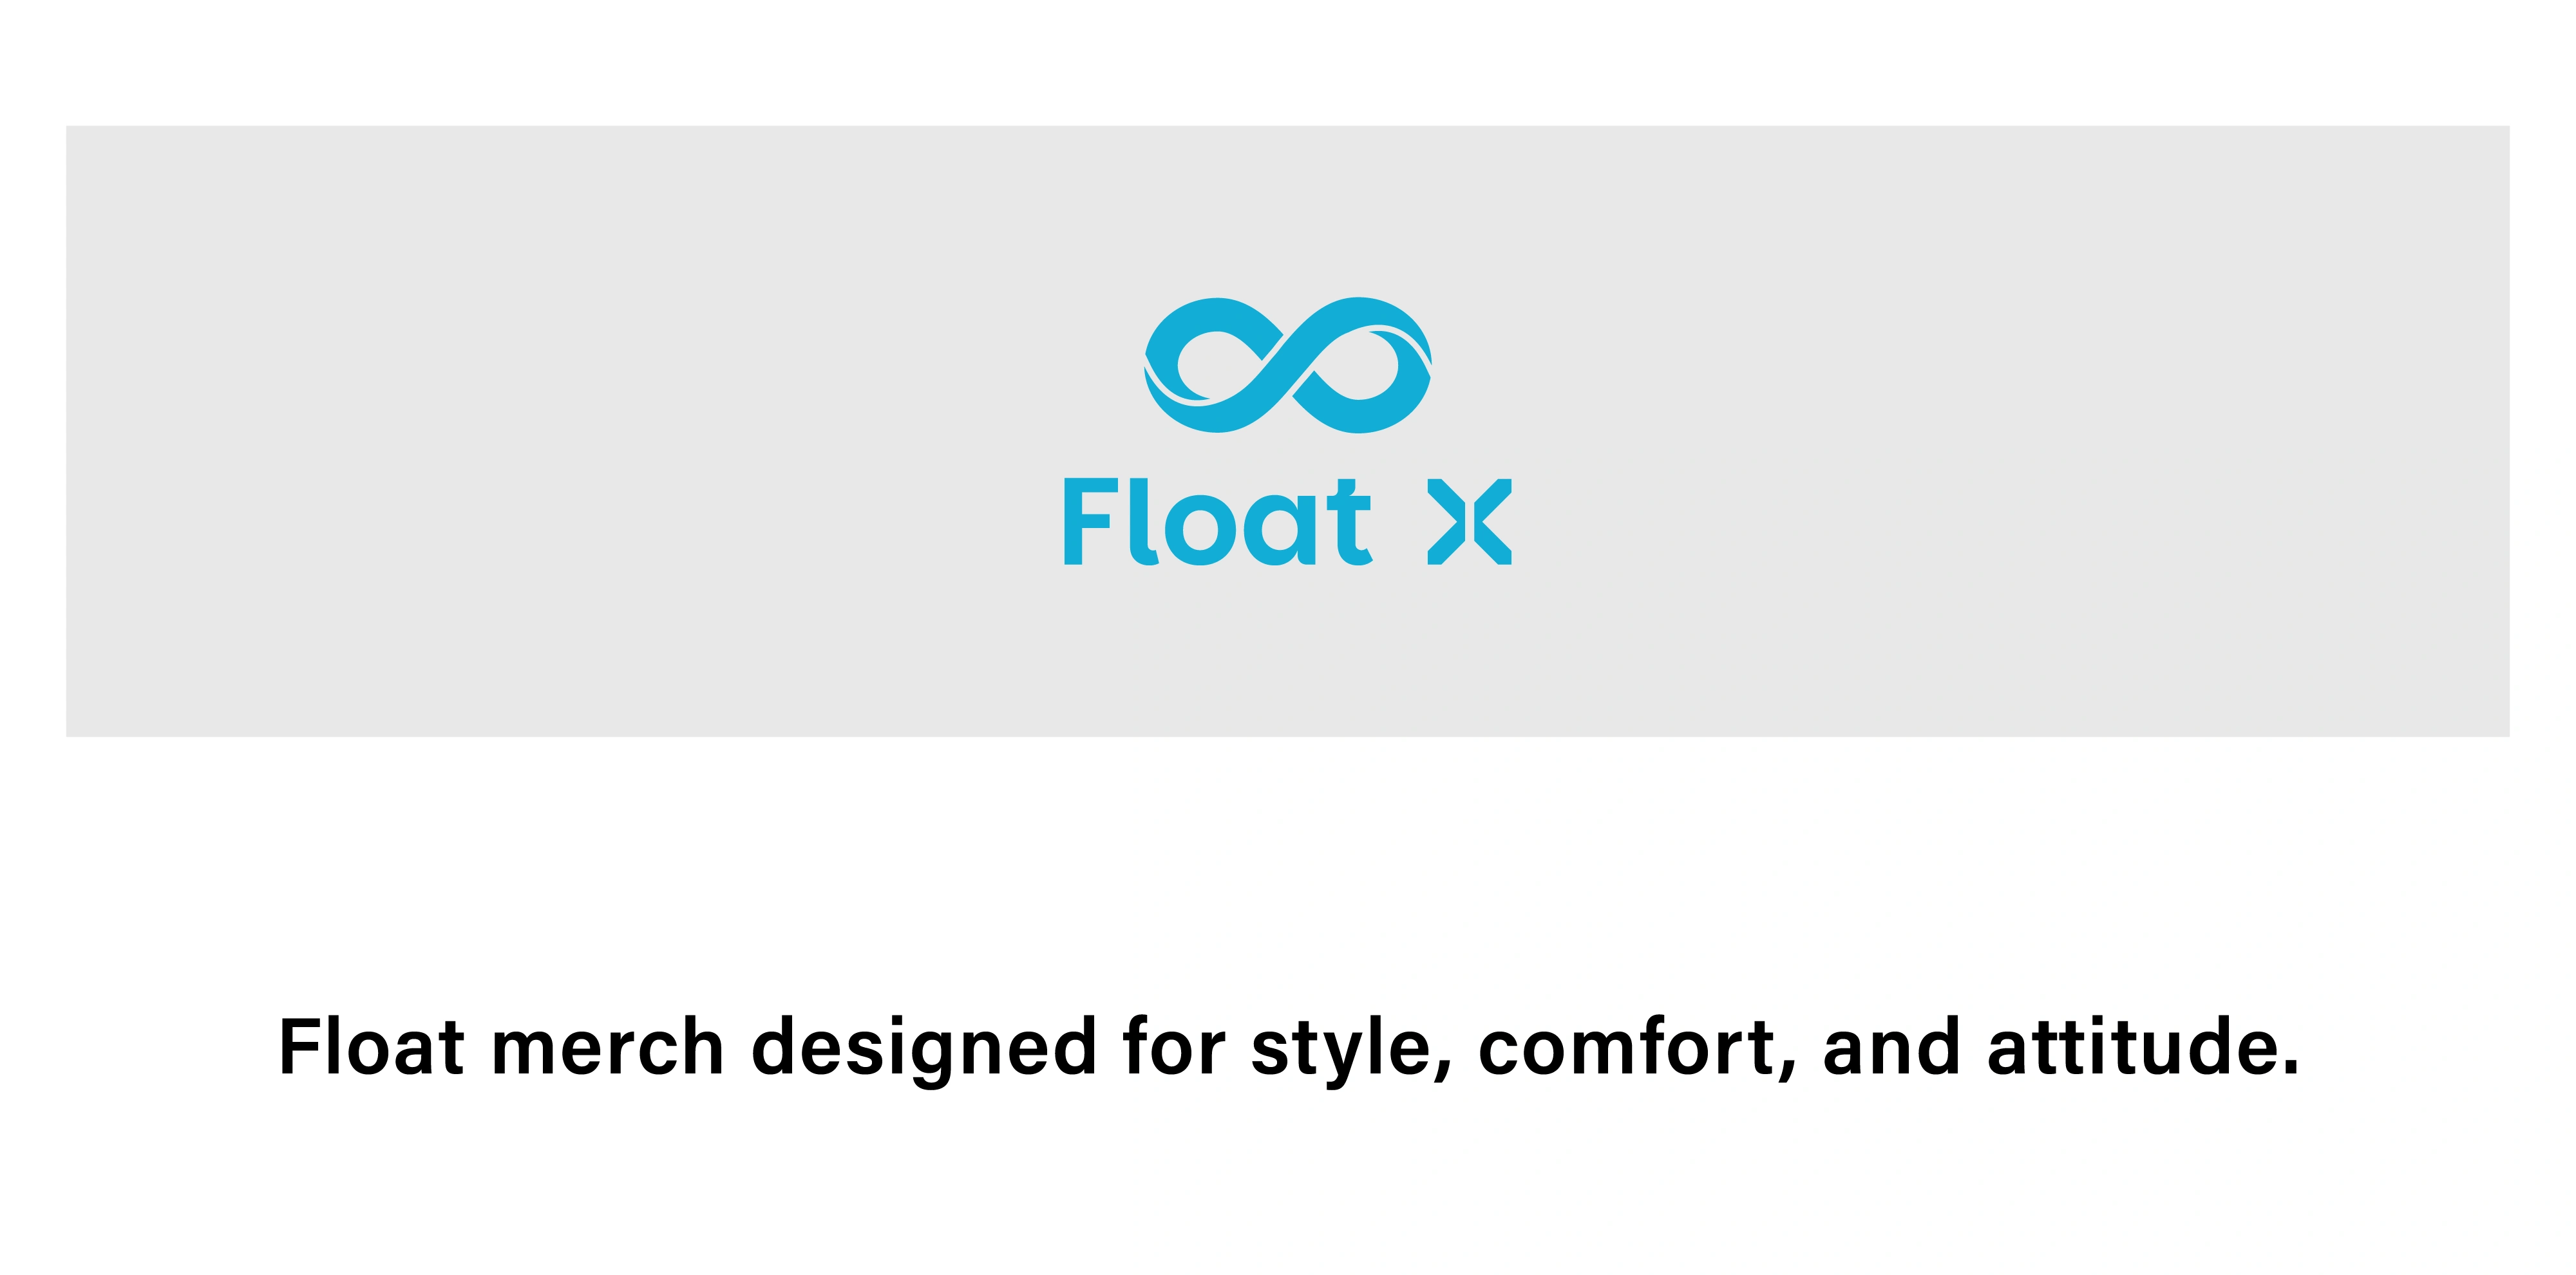The image size is (2576, 1275).
Task: Click the word "and" in the tagline
Action: click(1892, 1047)
